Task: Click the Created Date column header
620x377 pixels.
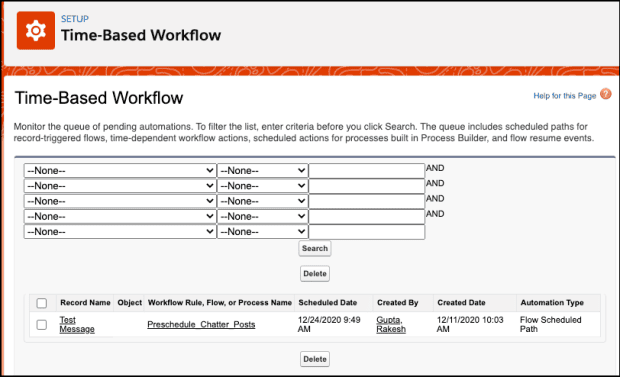Action: (x=461, y=303)
